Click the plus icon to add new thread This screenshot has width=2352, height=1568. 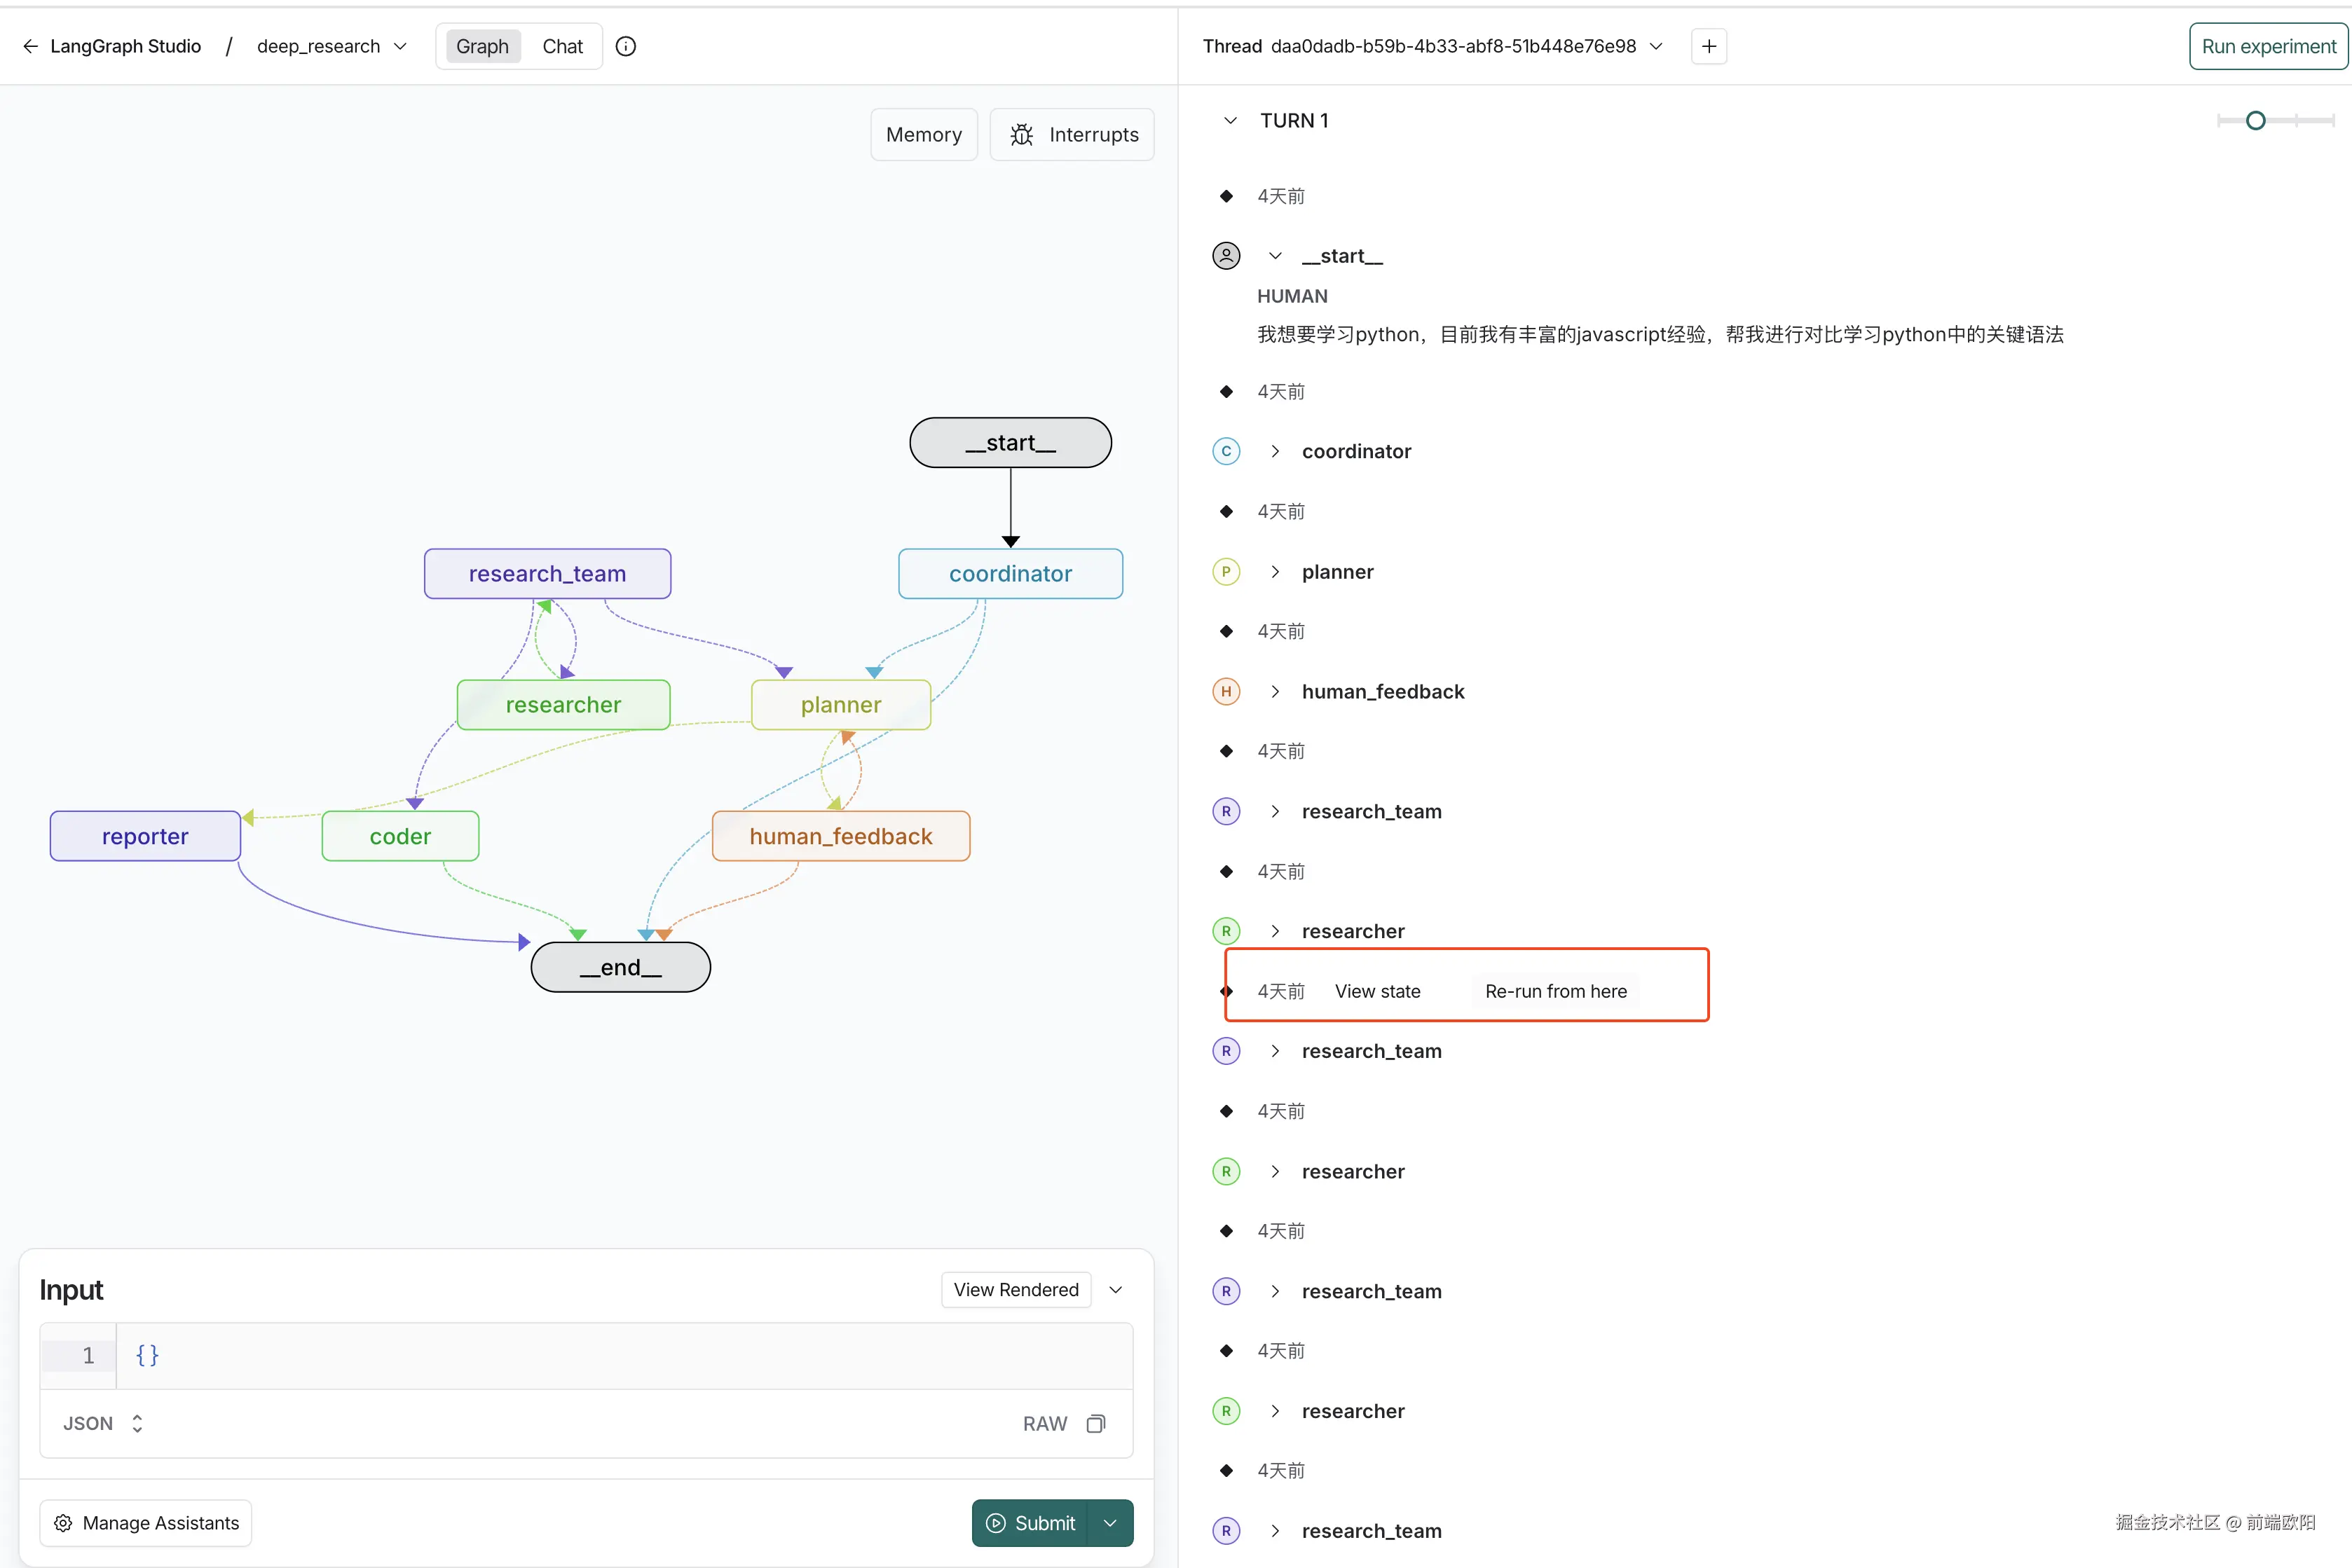coord(1709,46)
